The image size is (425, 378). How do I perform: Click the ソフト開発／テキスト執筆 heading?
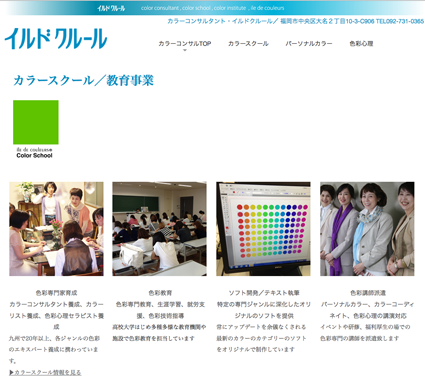(x=264, y=293)
